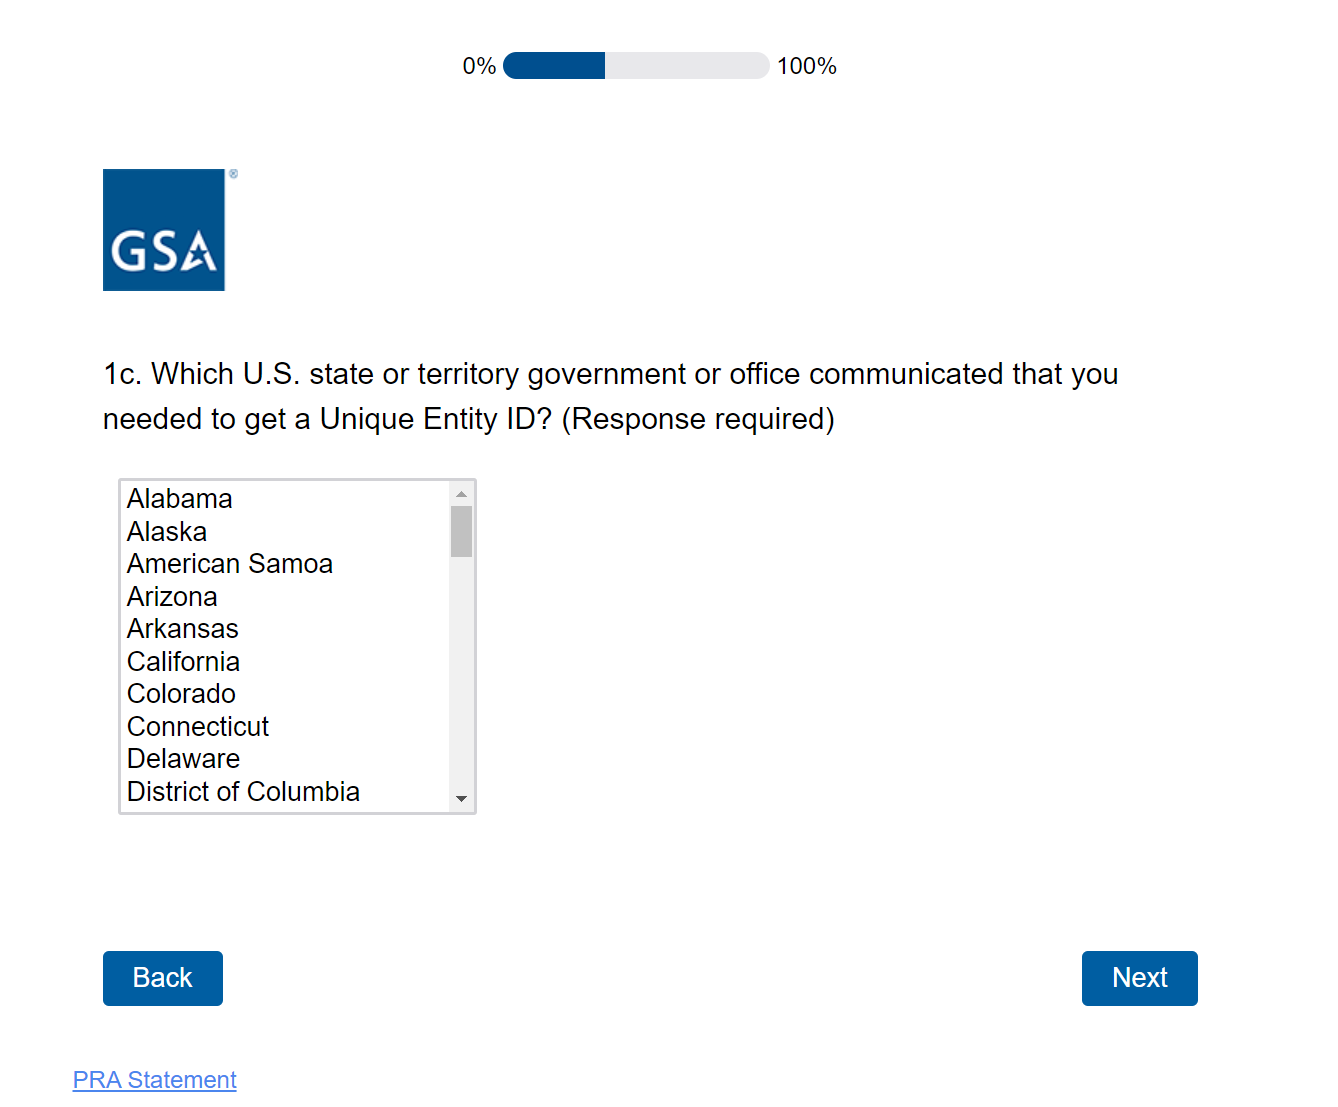Click the state list scrollbar thumb

point(461,531)
